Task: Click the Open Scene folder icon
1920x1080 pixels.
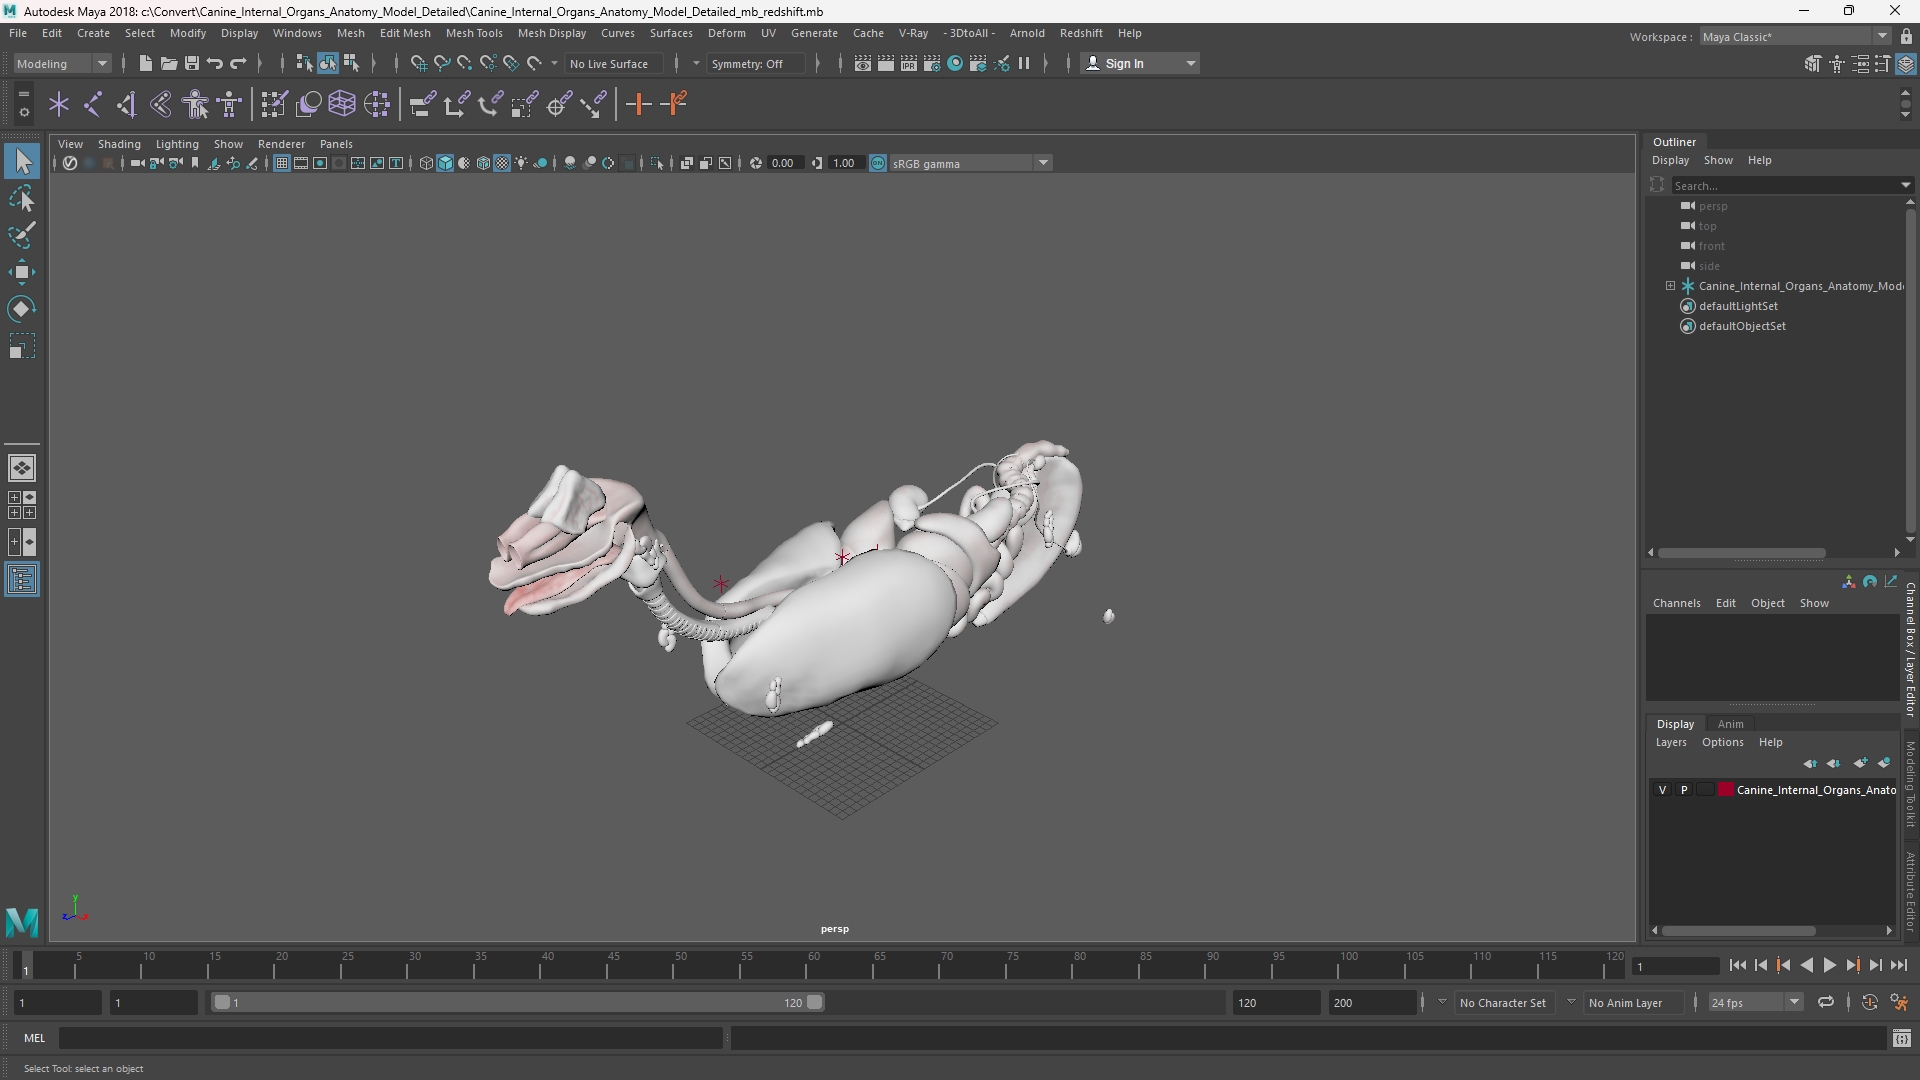Action: (168, 63)
